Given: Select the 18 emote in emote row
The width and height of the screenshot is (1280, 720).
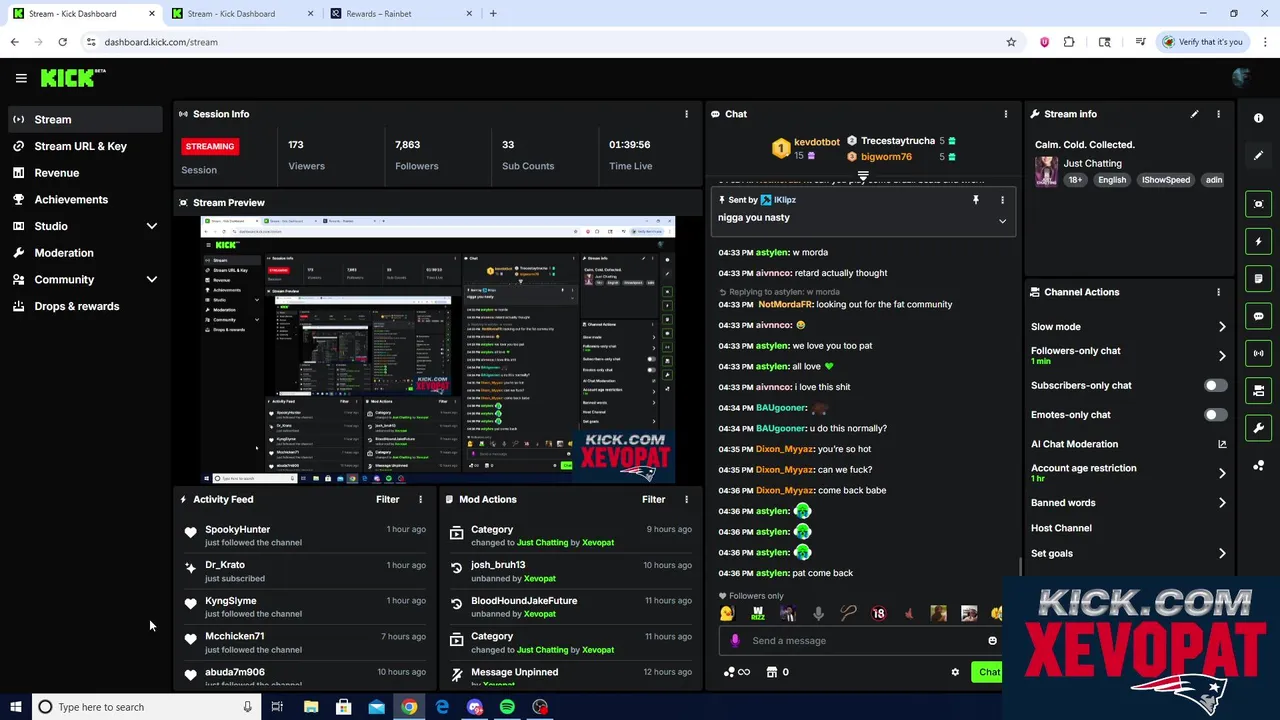Looking at the screenshot, I should point(878,614).
